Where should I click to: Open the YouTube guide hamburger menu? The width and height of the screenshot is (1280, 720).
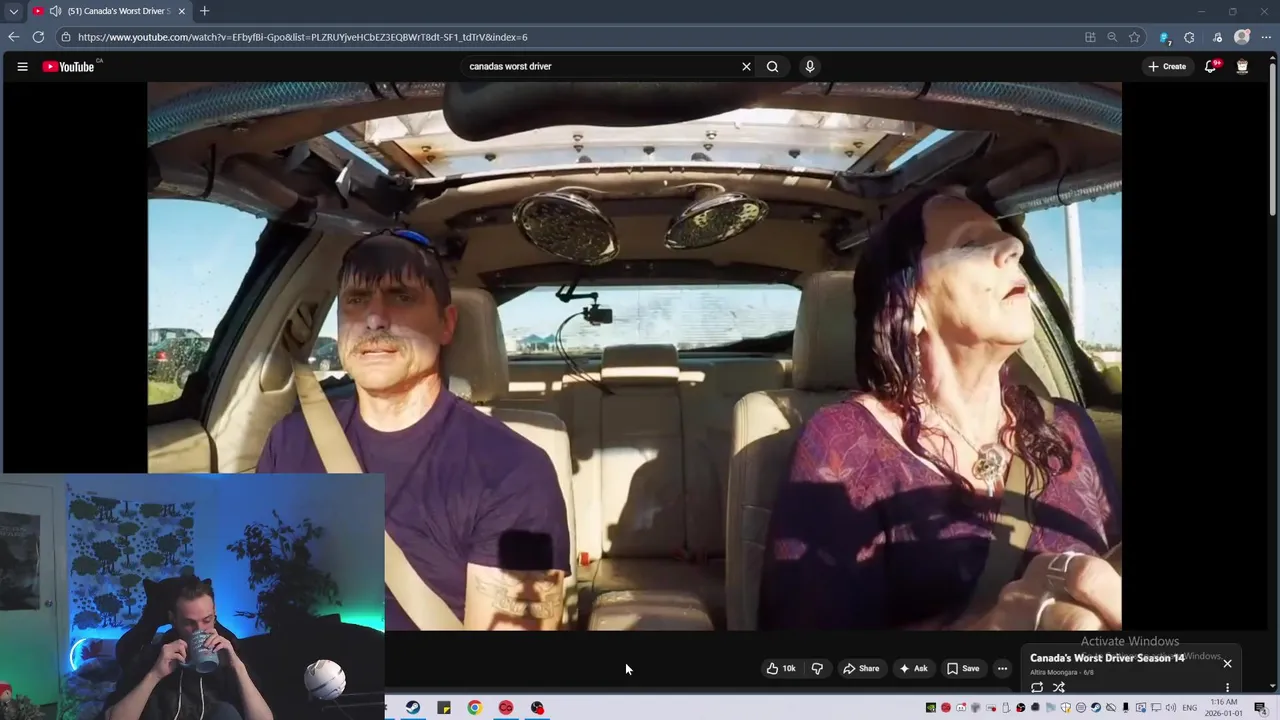[x=22, y=67]
